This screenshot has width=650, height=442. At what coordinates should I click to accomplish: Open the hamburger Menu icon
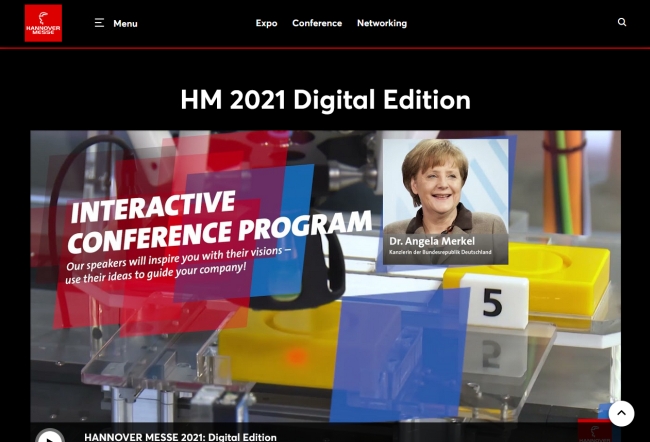tap(99, 23)
